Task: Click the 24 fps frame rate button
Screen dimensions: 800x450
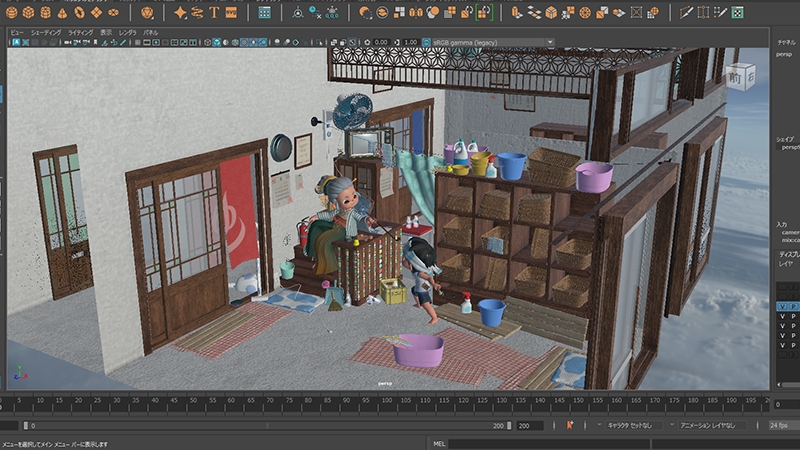Action: click(x=778, y=425)
